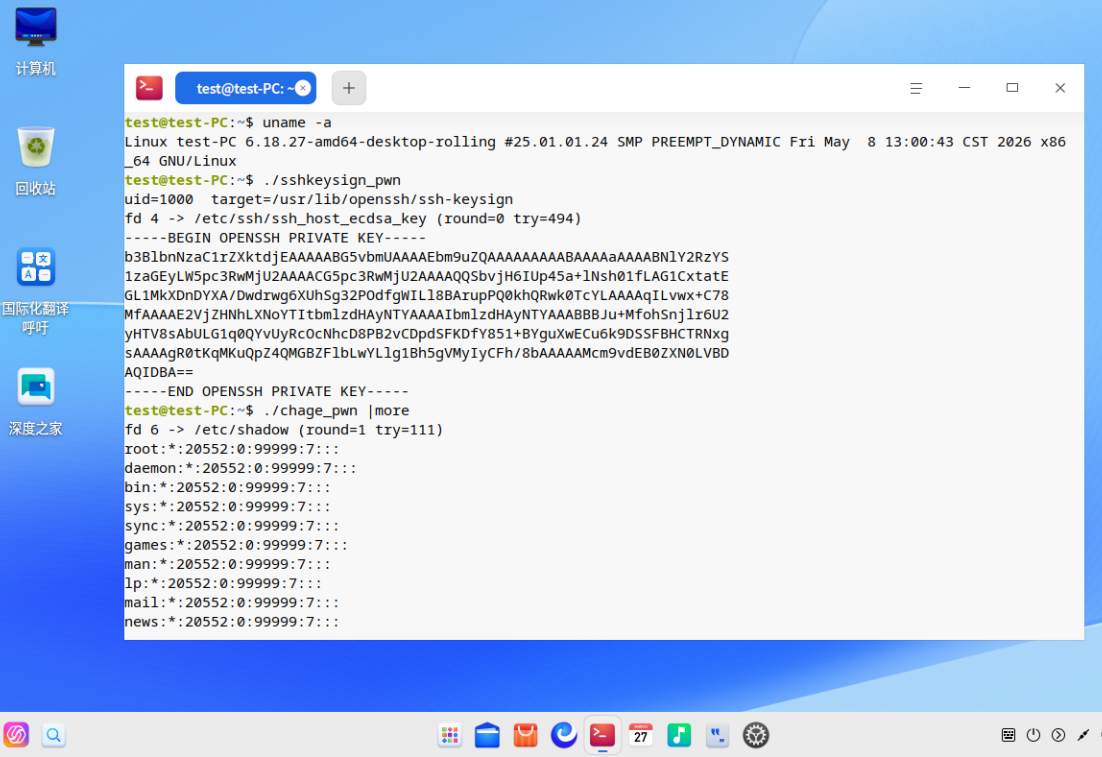Click the key line starting 'b3BlbnNzaC1rZXkt'
The image size is (1102, 757).
(x=427, y=257)
